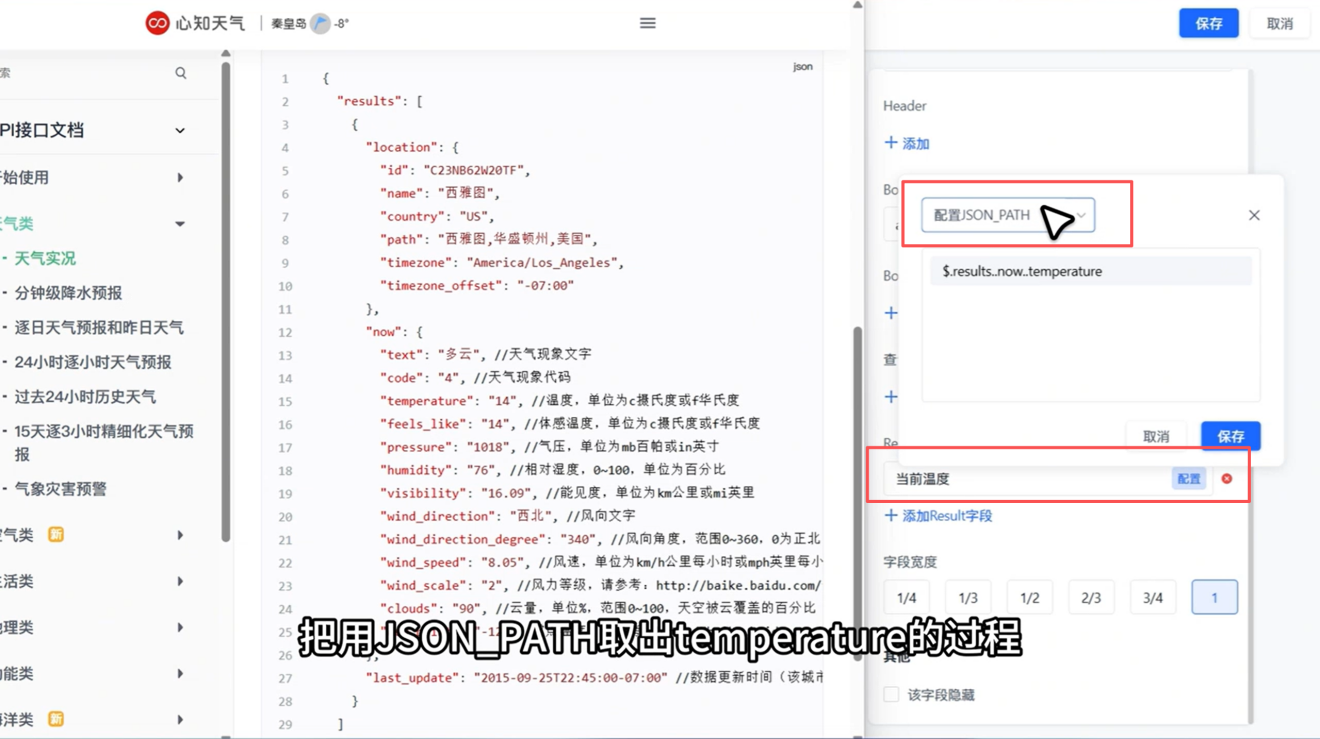Click the "humidity": "76" code line
Image resolution: width=1320 pixels, height=739 pixels.
pos(553,470)
